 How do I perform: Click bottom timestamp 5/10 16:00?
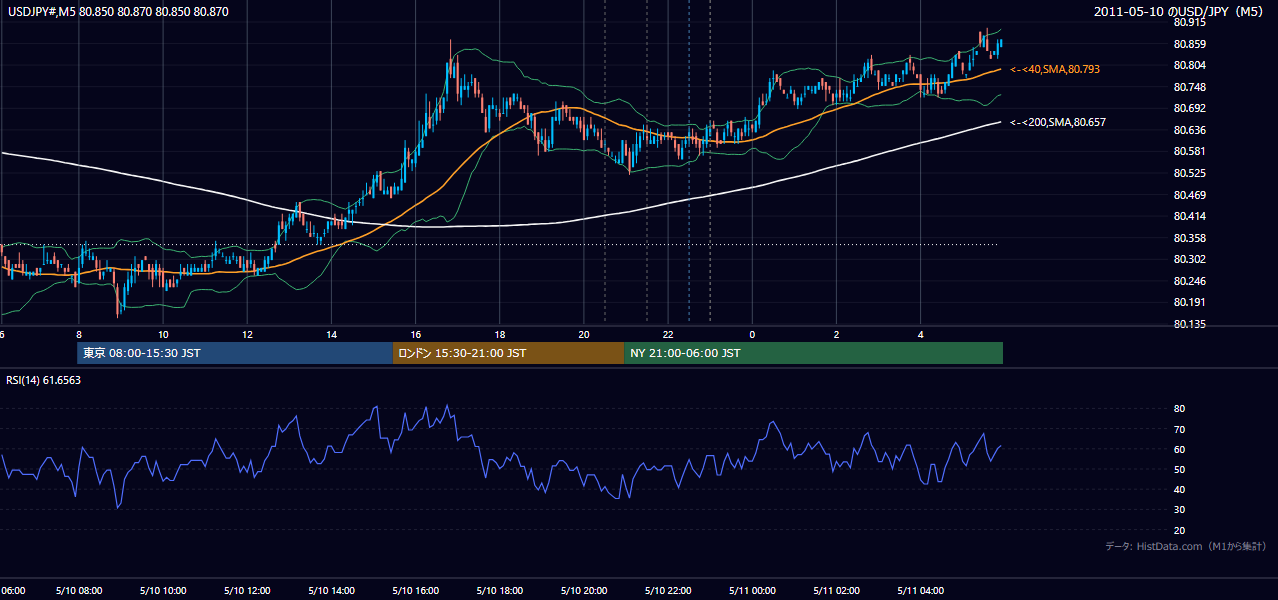click(x=415, y=591)
